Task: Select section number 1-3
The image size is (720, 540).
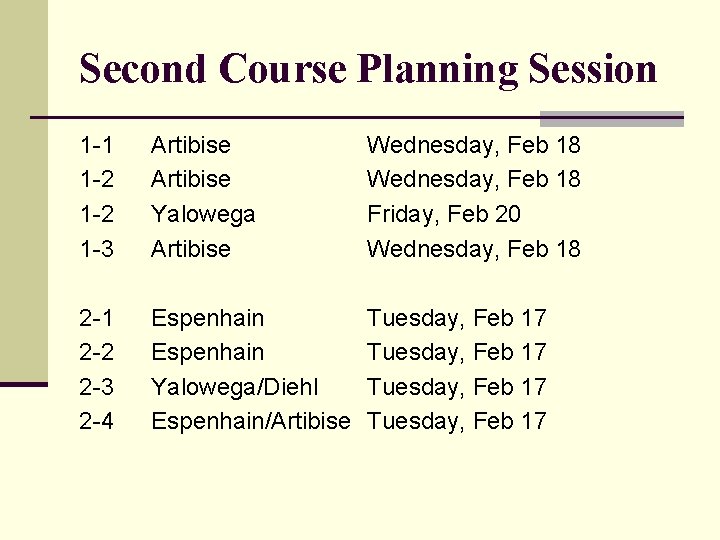Action: click(97, 249)
